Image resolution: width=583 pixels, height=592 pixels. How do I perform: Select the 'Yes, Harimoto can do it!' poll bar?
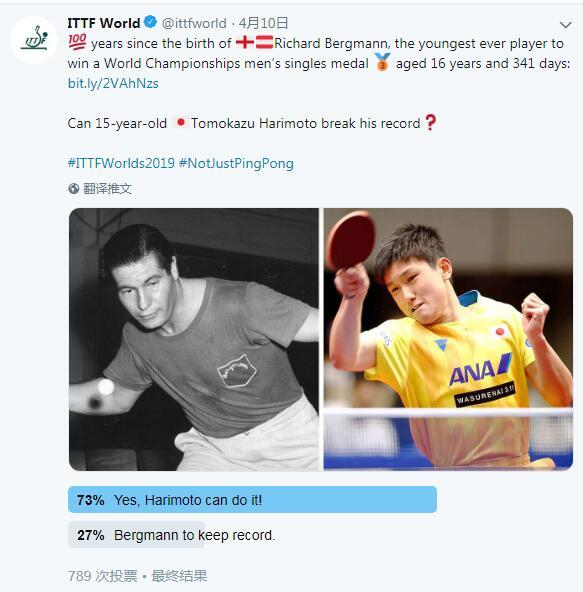pos(252,500)
